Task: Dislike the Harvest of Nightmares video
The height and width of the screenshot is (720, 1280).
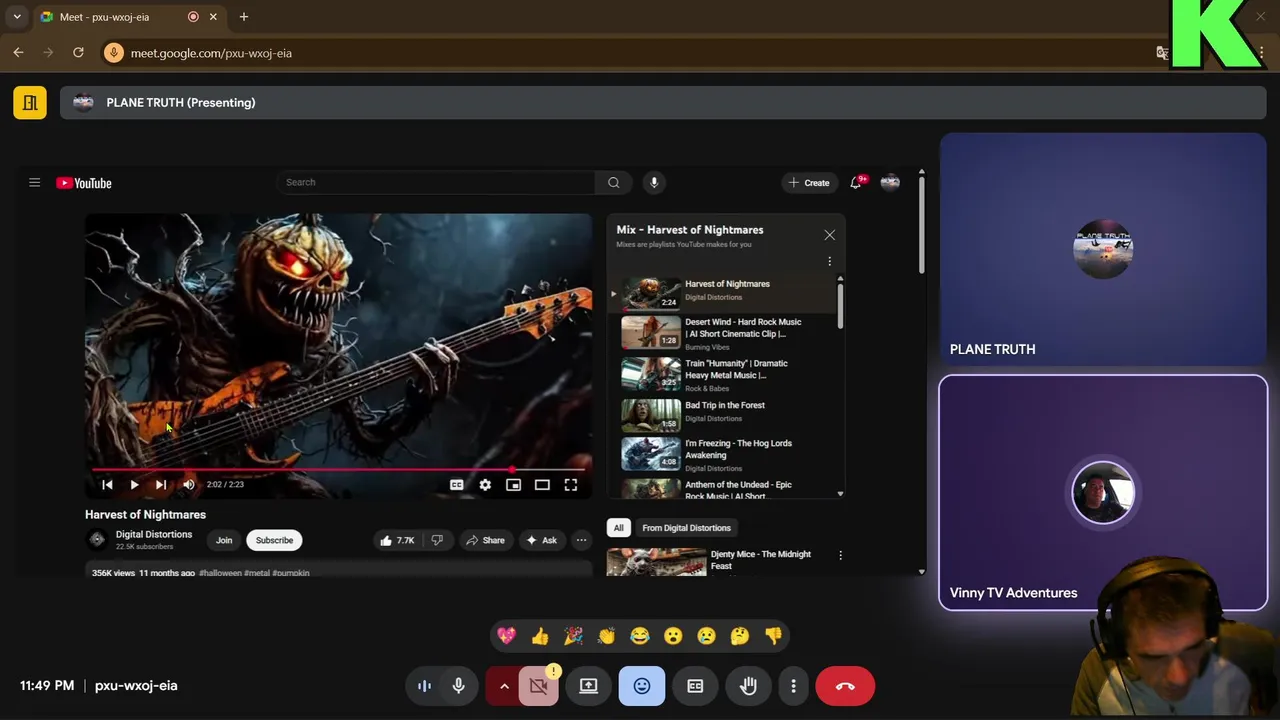Action: (x=437, y=540)
